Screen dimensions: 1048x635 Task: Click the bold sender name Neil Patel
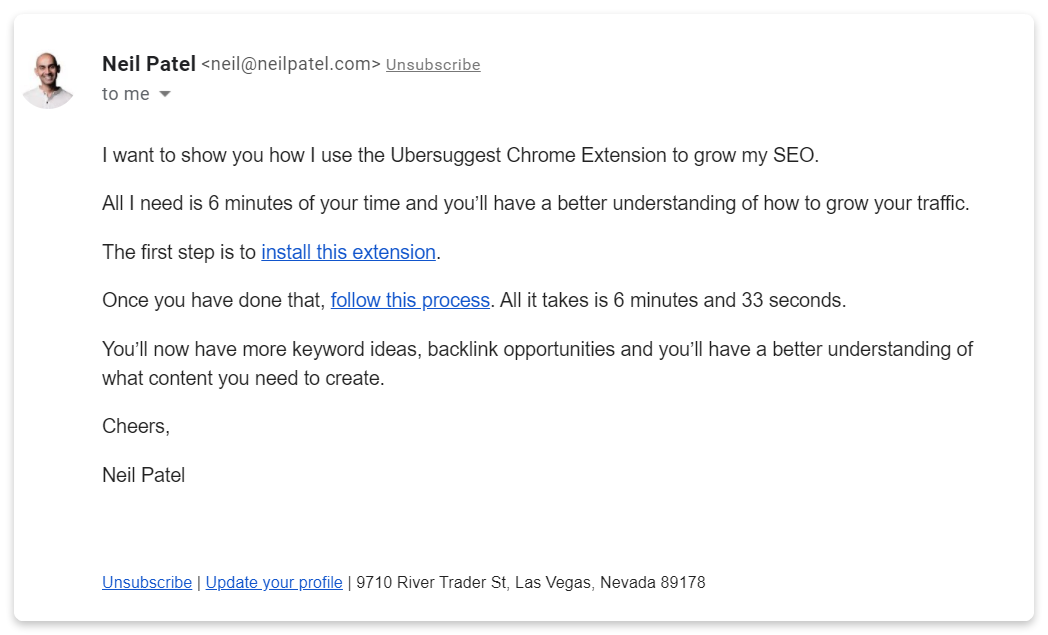click(149, 64)
